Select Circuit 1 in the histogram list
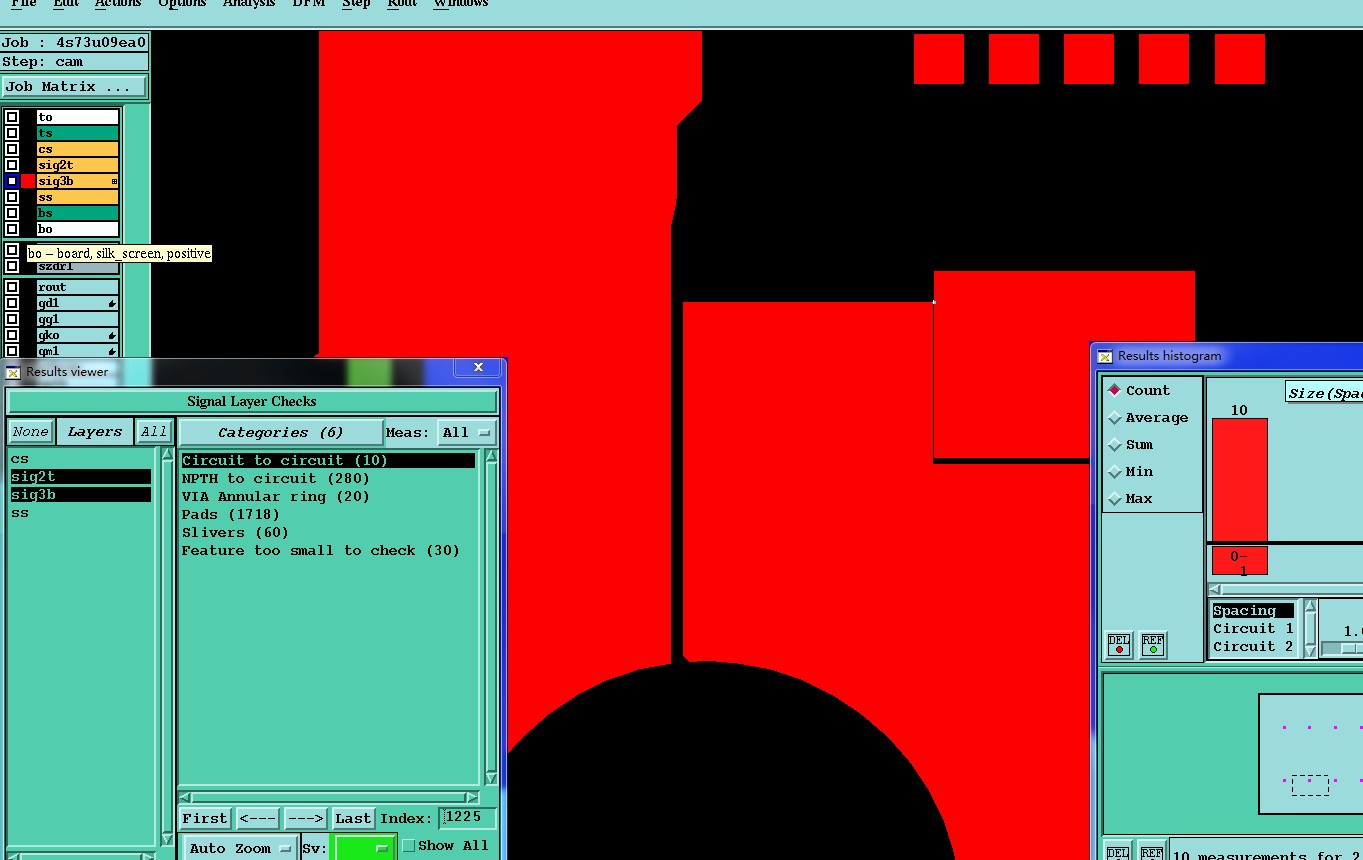 pyautogui.click(x=1253, y=629)
